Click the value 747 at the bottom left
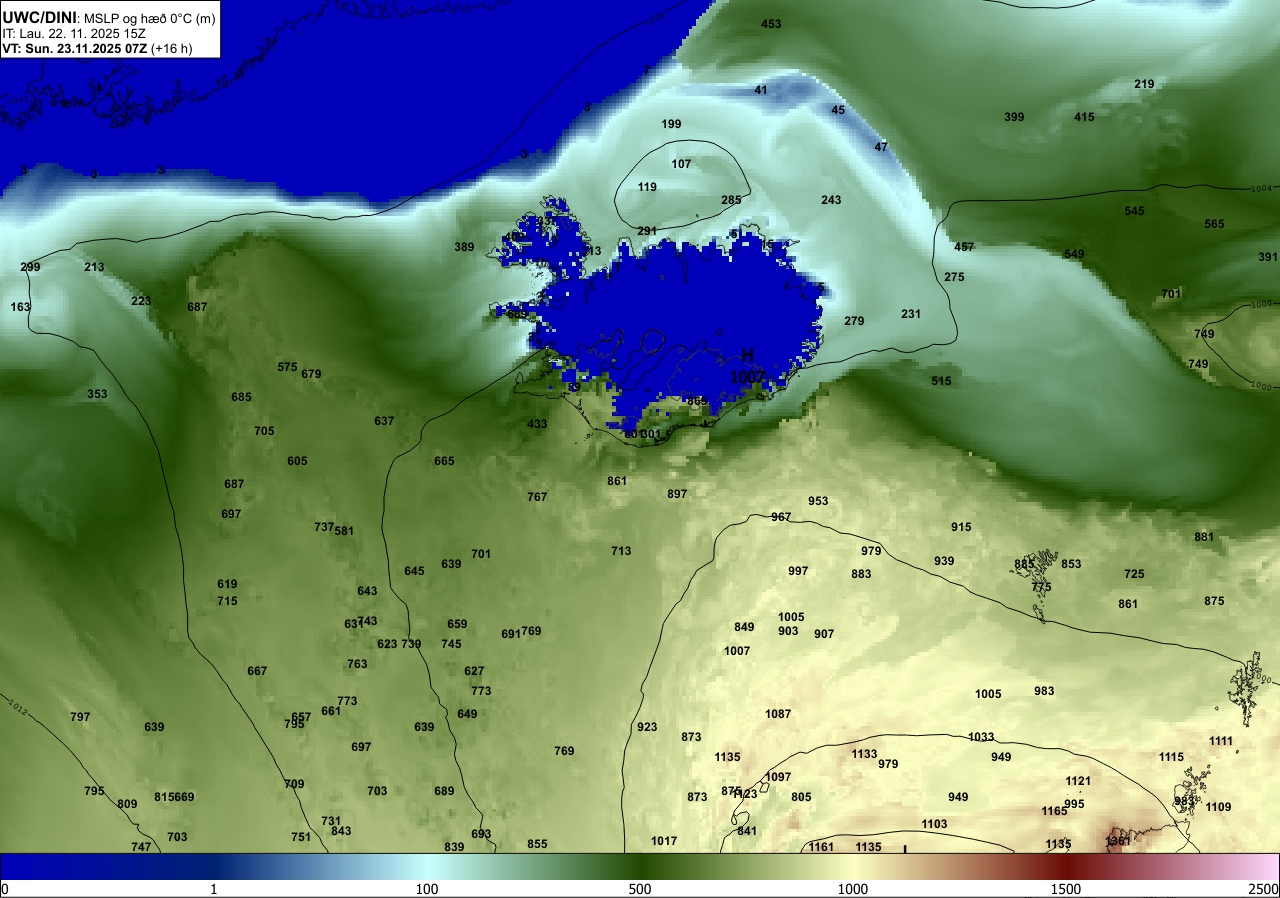This screenshot has height=898, width=1280. [141, 847]
